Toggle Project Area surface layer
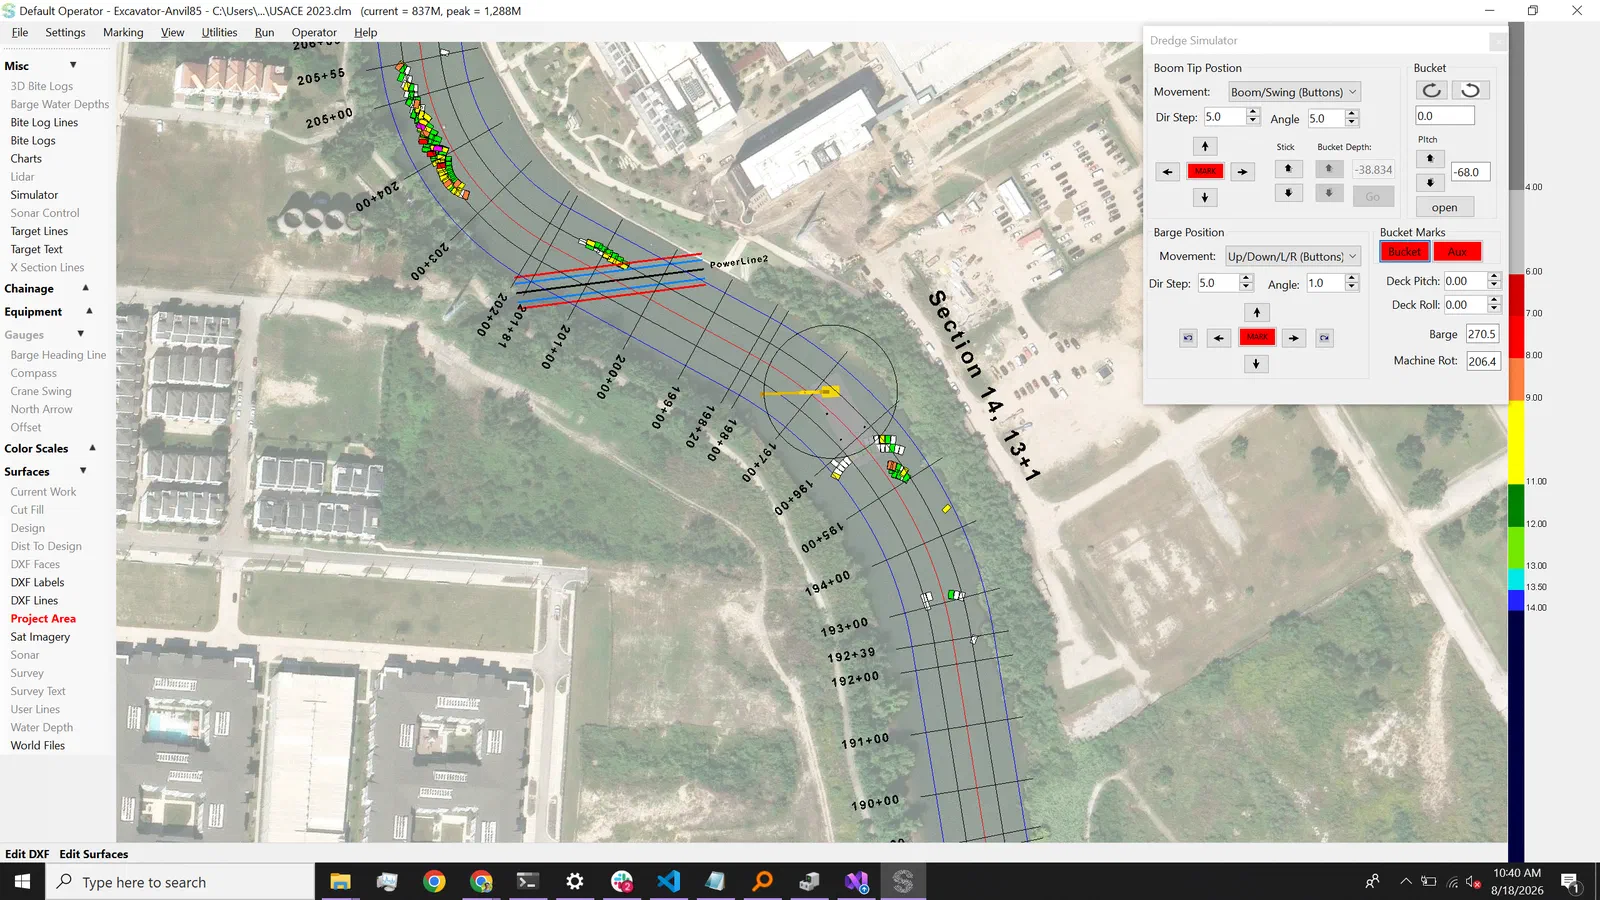Image resolution: width=1600 pixels, height=900 pixels. pyautogui.click(x=43, y=619)
